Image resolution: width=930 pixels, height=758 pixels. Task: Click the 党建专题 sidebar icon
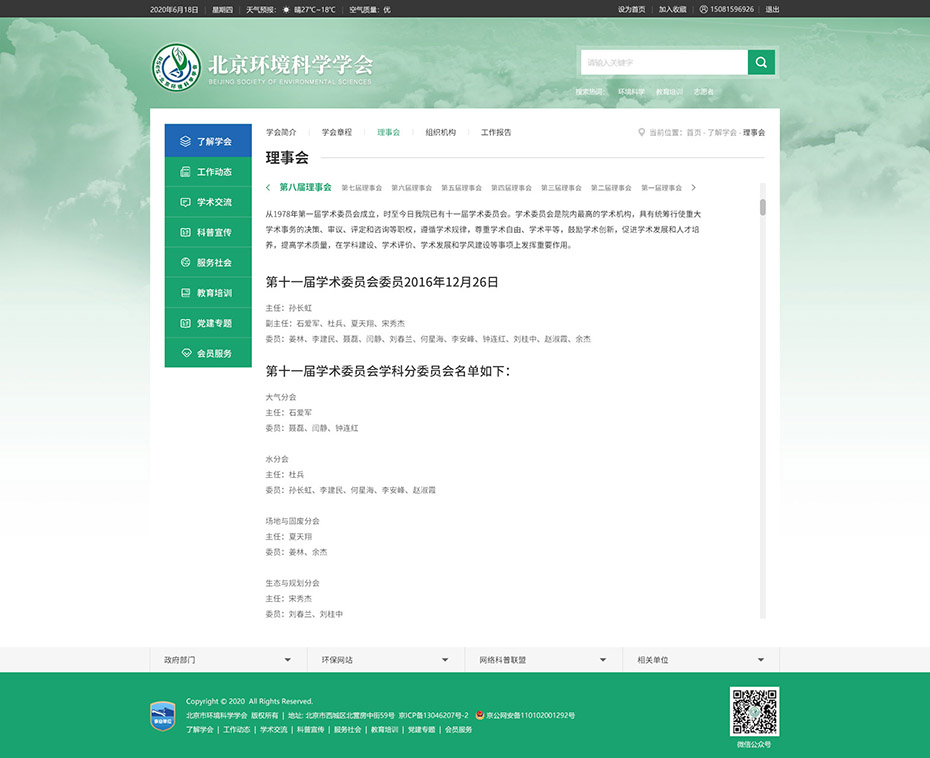185,322
